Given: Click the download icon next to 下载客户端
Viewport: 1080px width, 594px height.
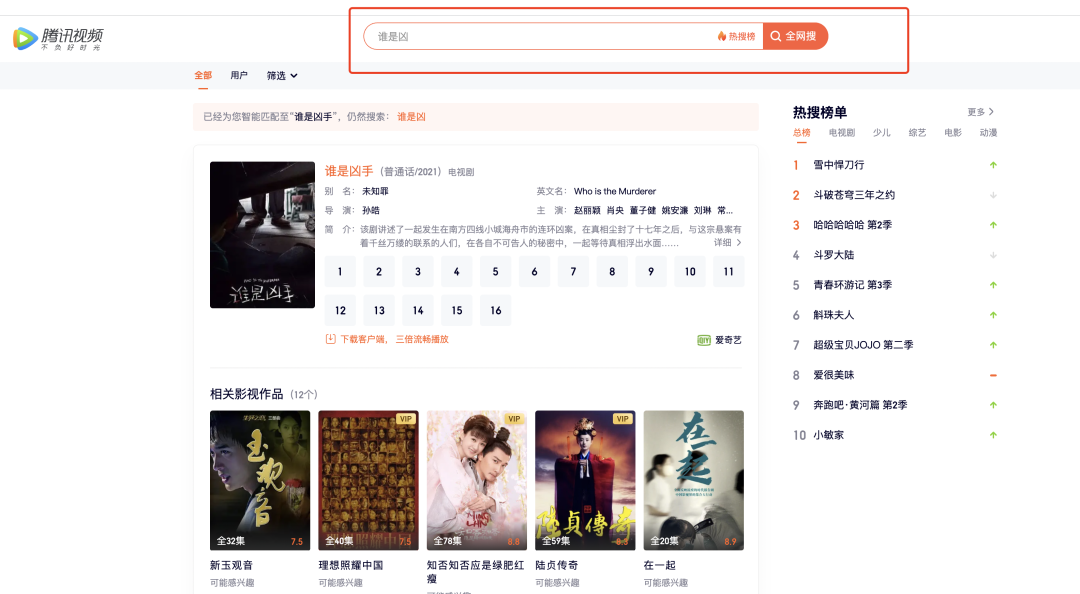Looking at the screenshot, I should [x=329, y=338].
